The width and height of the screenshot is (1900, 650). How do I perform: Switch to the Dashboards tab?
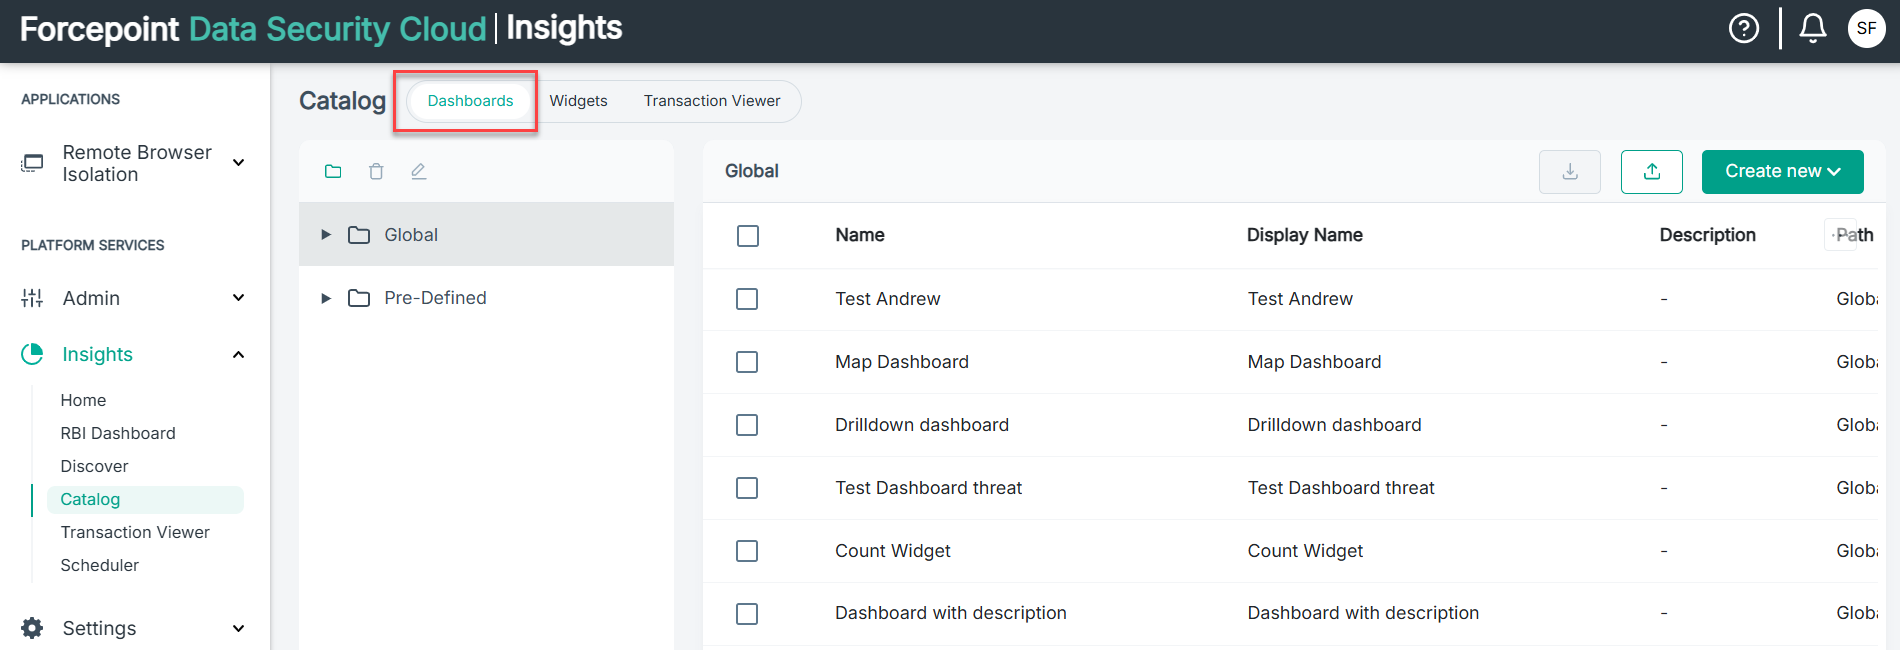470,101
